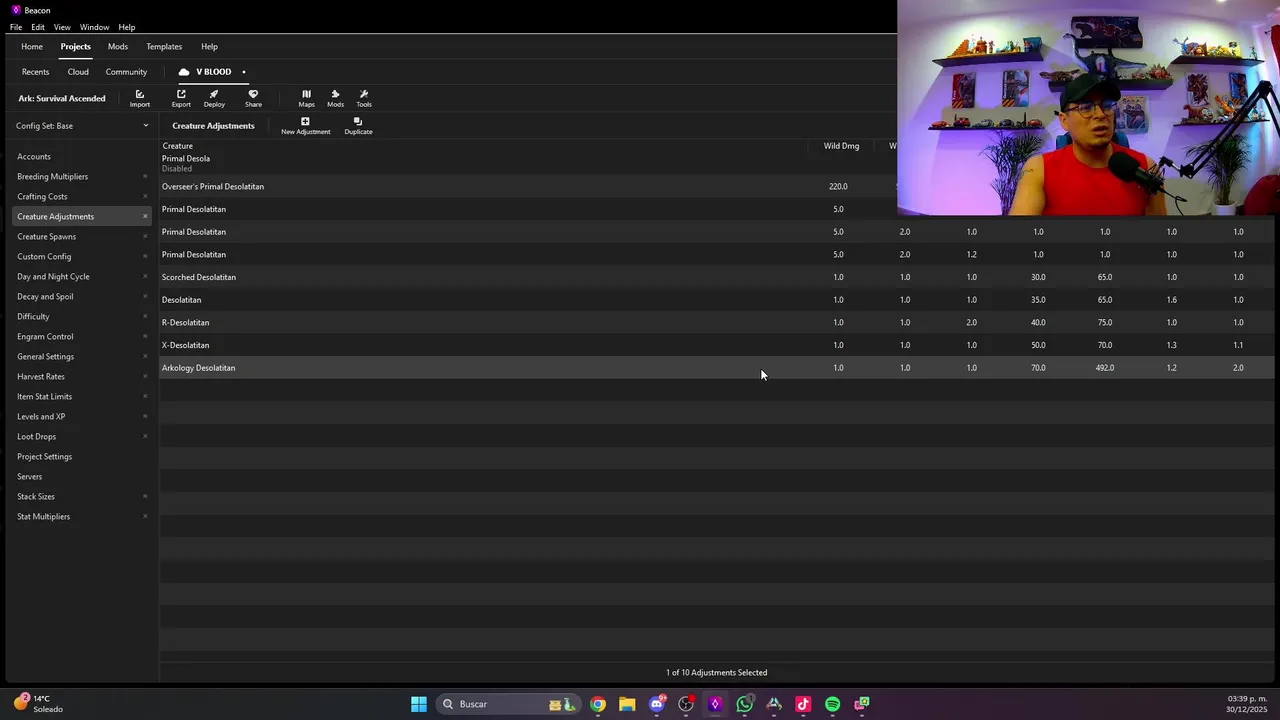
Task: Click the New Adjustment plus icon
Action: (x=305, y=125)
